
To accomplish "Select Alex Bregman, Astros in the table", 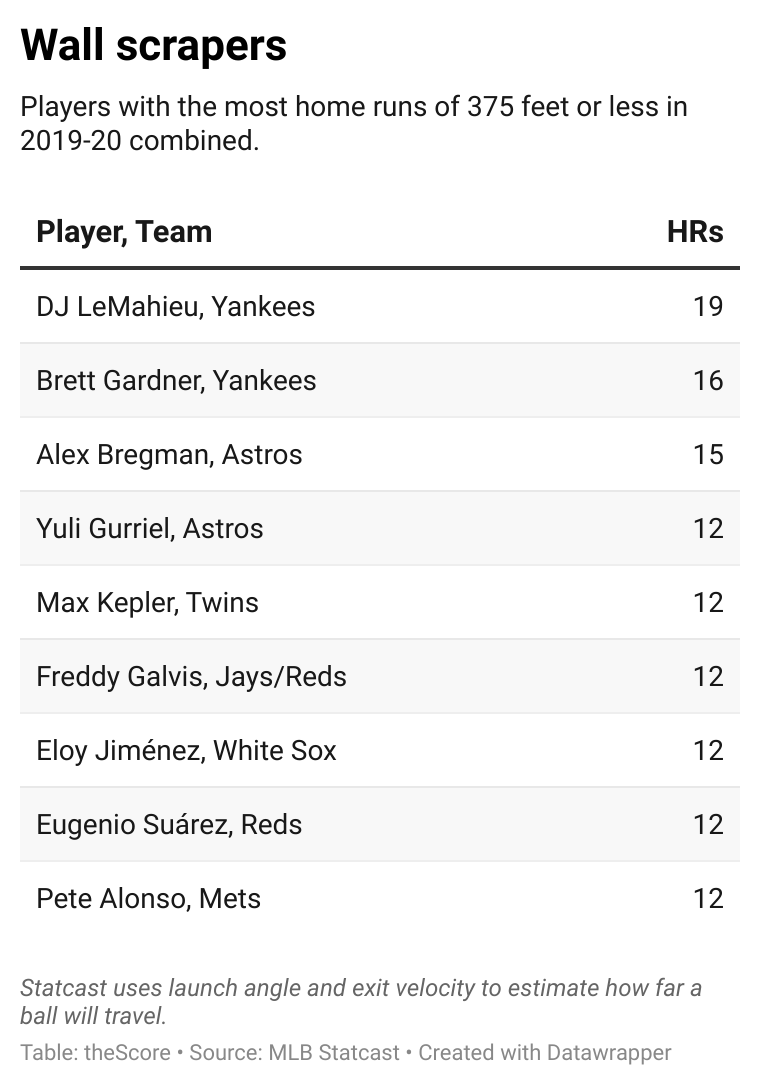I will tap(169, 454).
